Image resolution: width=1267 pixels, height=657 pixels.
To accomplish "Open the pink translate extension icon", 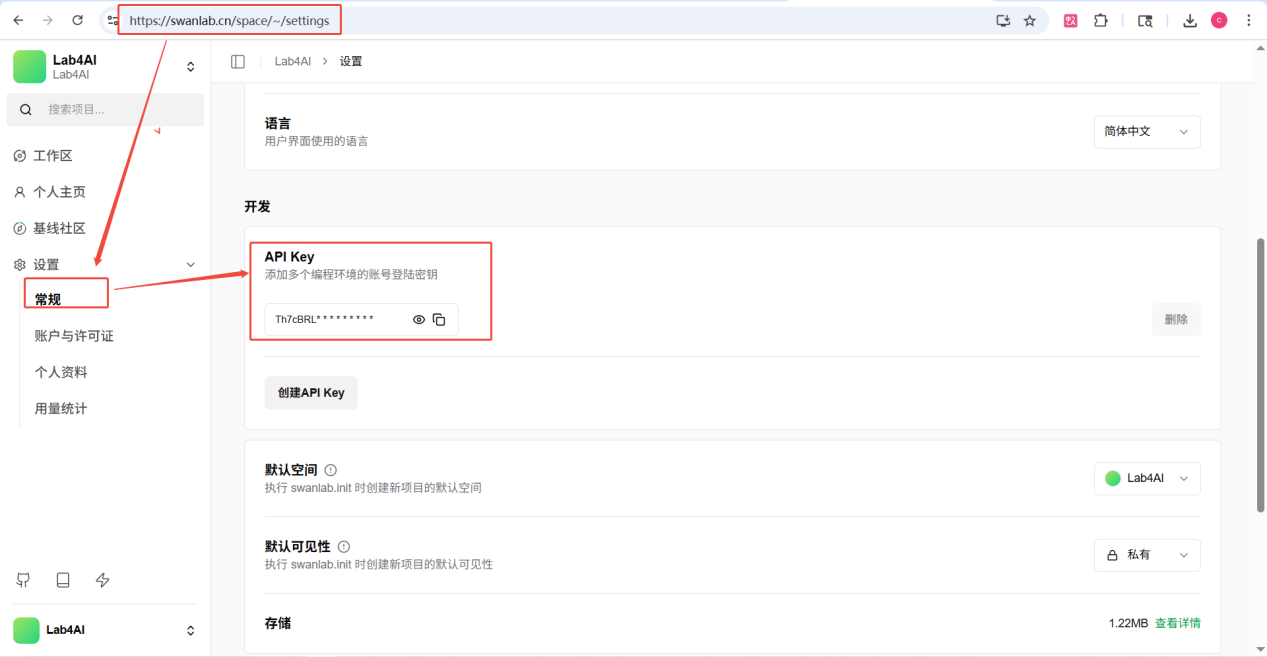I will click(1071, 20).
